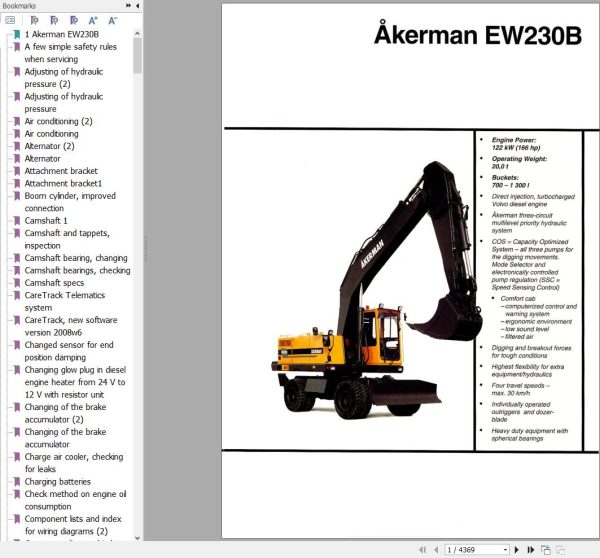
Task: Select 'Changing of the brake accumulator (2)' bookmark
Action: click(65, 413)
